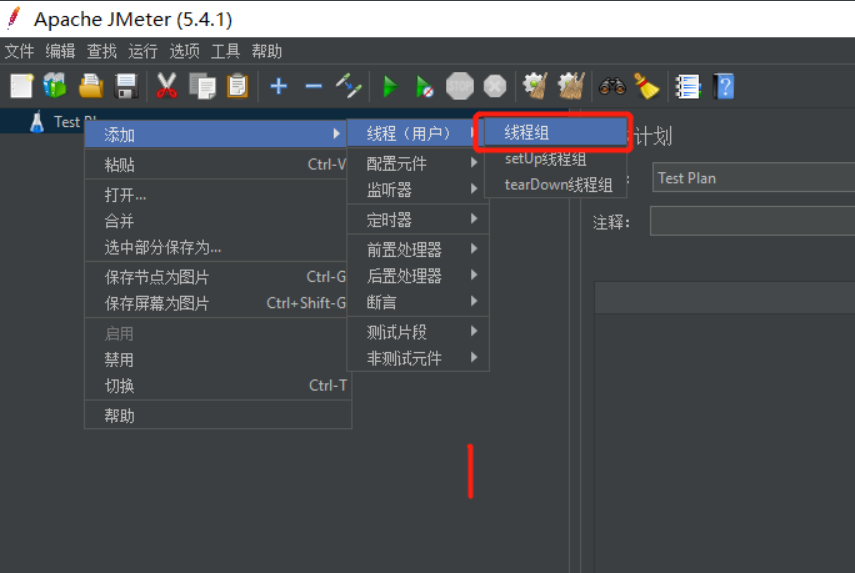
Task: Expand the 断言 submenu
Action: (x=418, y=302)
